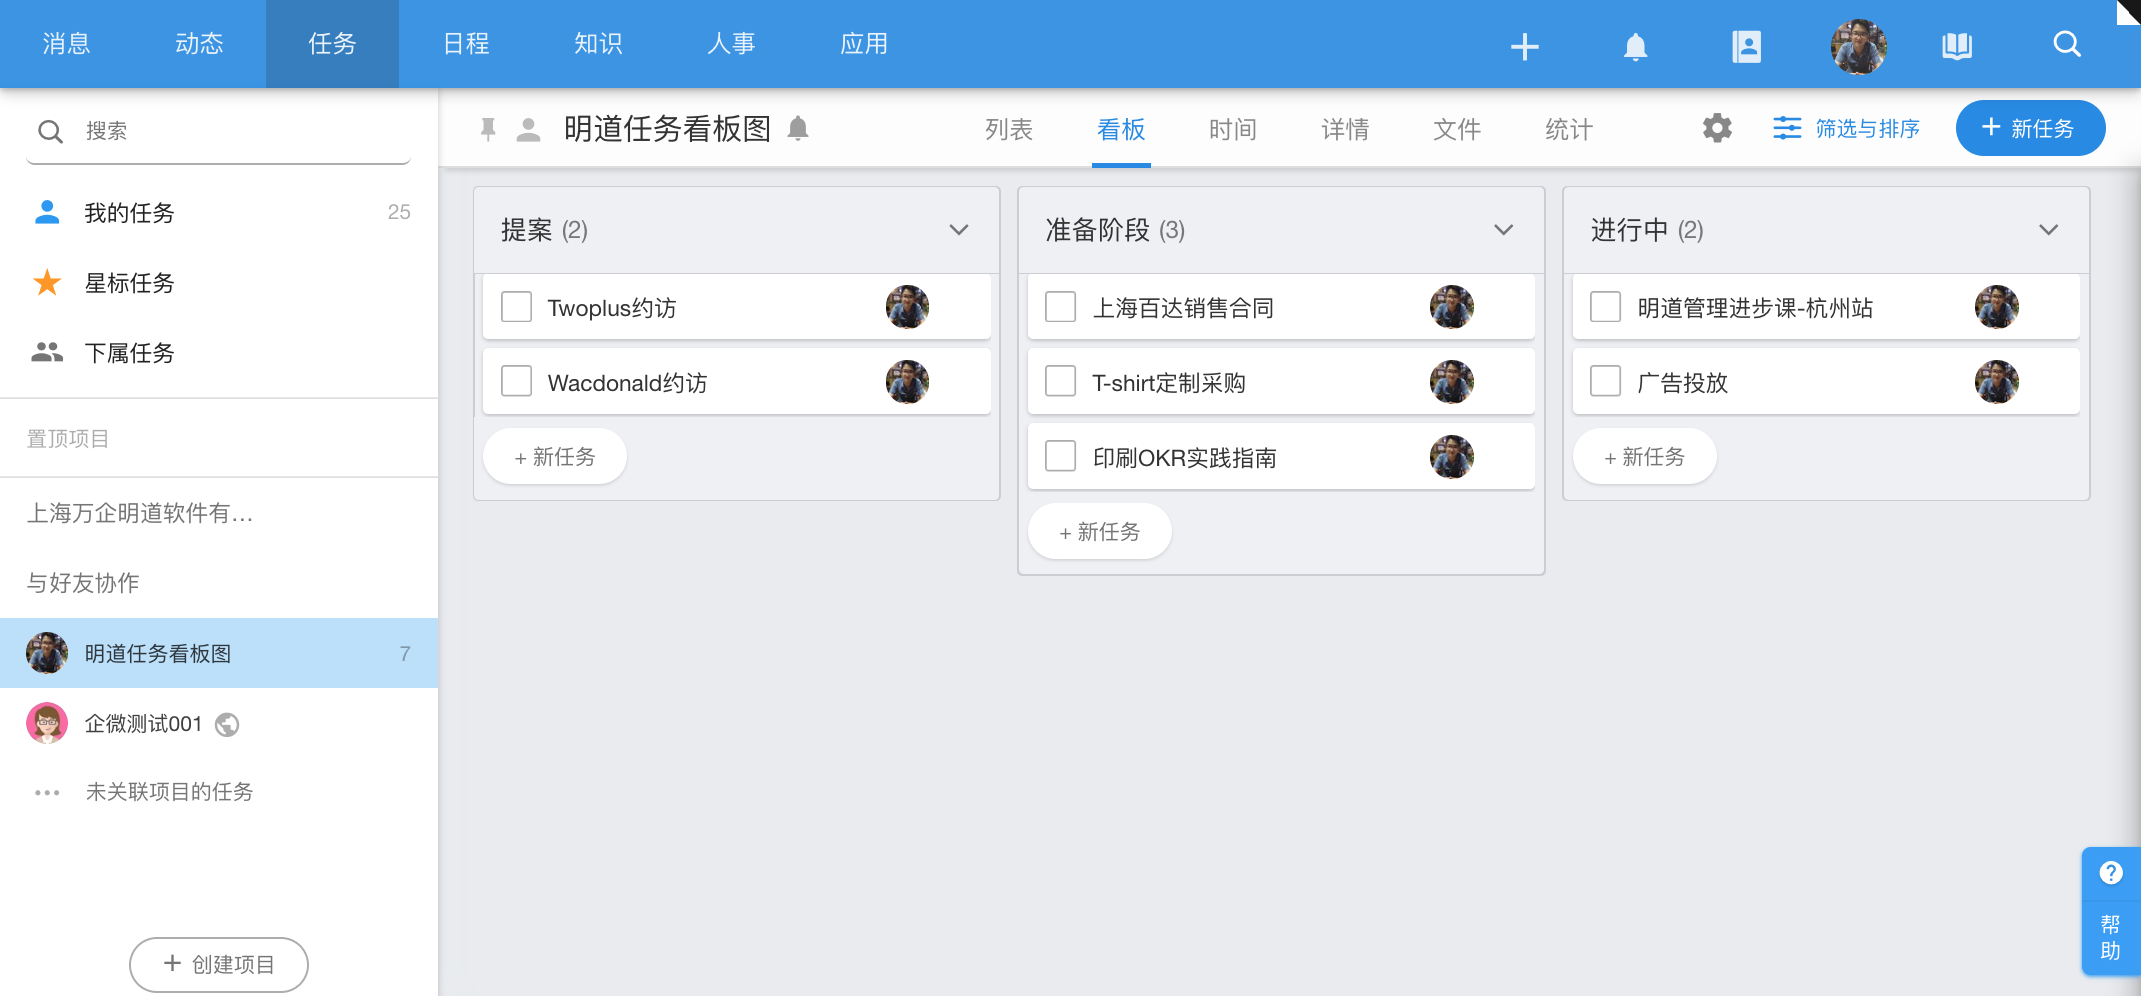Click the plus create icon in top bar
This screenshot has width=2141, height=996.
pos(1524,46)
